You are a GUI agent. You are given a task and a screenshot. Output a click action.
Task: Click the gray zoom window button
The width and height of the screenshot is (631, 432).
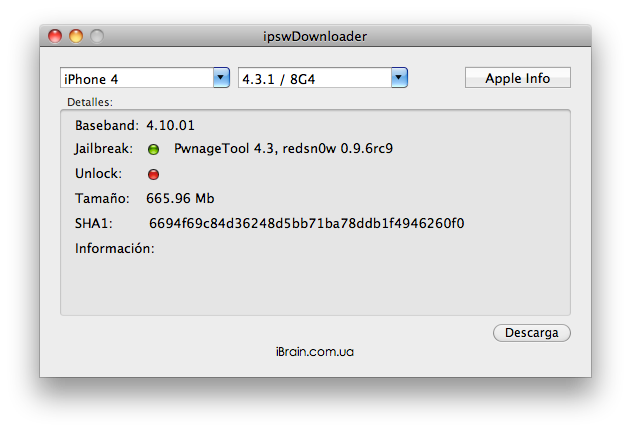[96, 37]
